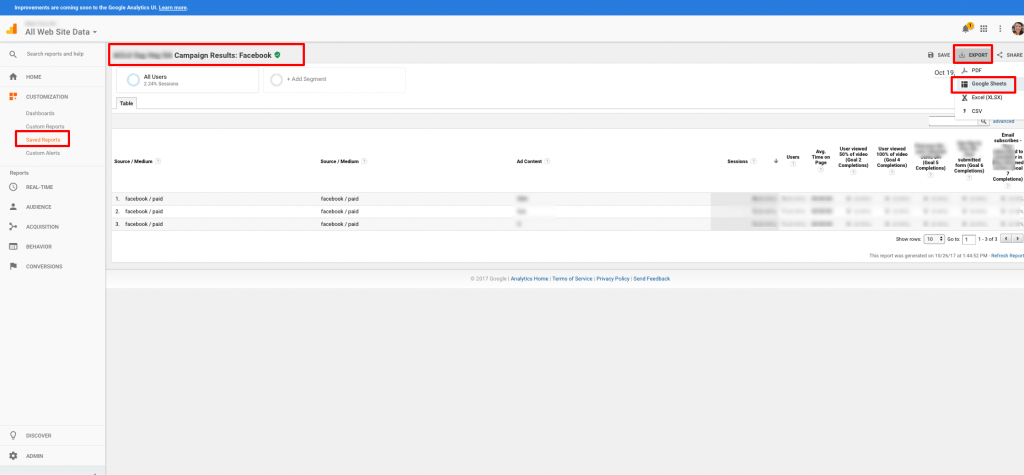Go to previous page of results
1024x475 pixels.
(1006, 240)
